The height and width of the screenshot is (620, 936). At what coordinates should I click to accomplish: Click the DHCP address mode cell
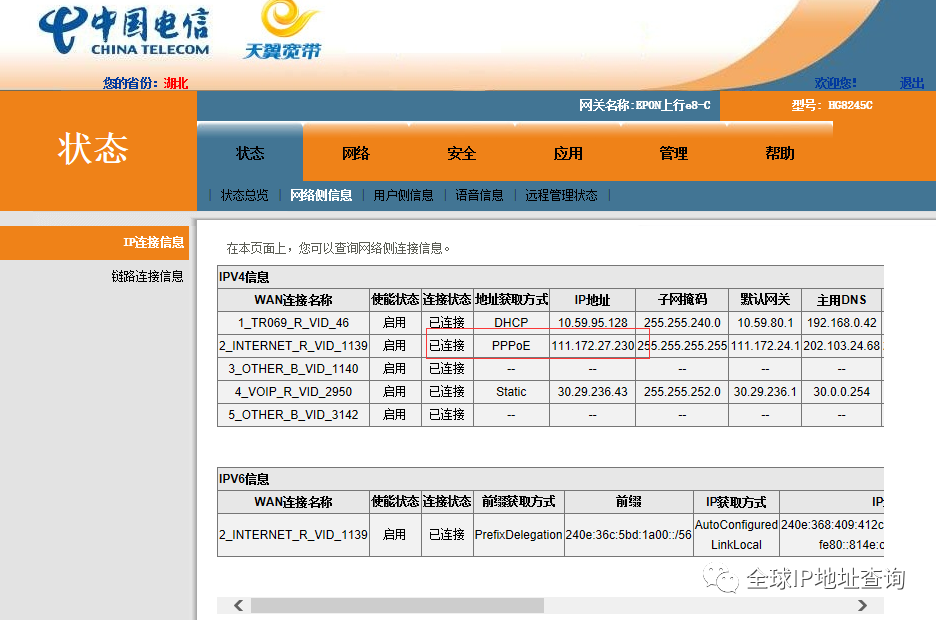pos(511,323)
